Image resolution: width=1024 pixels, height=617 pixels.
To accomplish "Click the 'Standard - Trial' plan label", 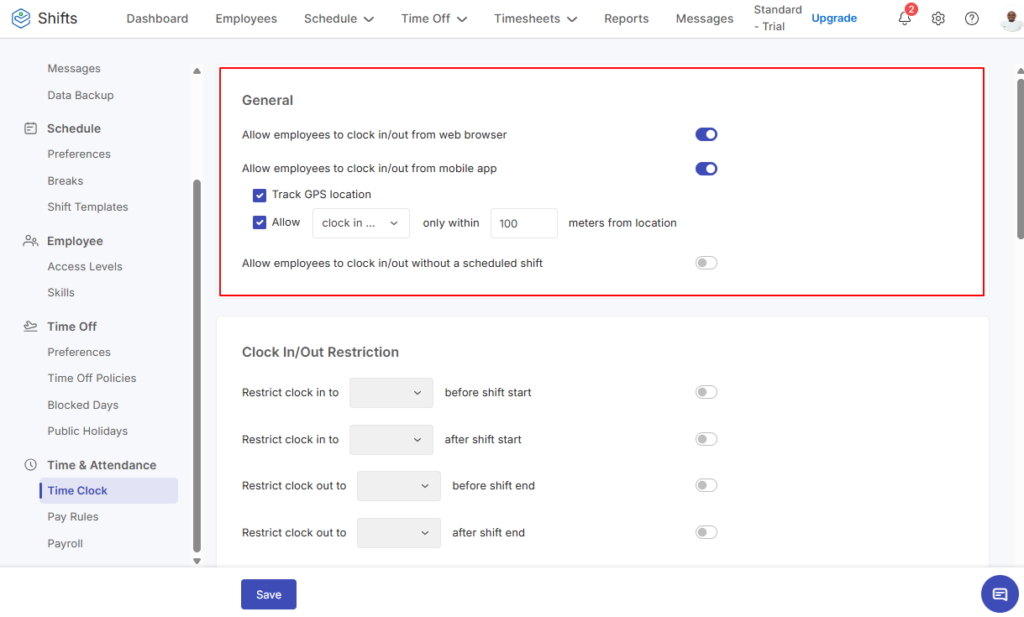I will point(777,18).
